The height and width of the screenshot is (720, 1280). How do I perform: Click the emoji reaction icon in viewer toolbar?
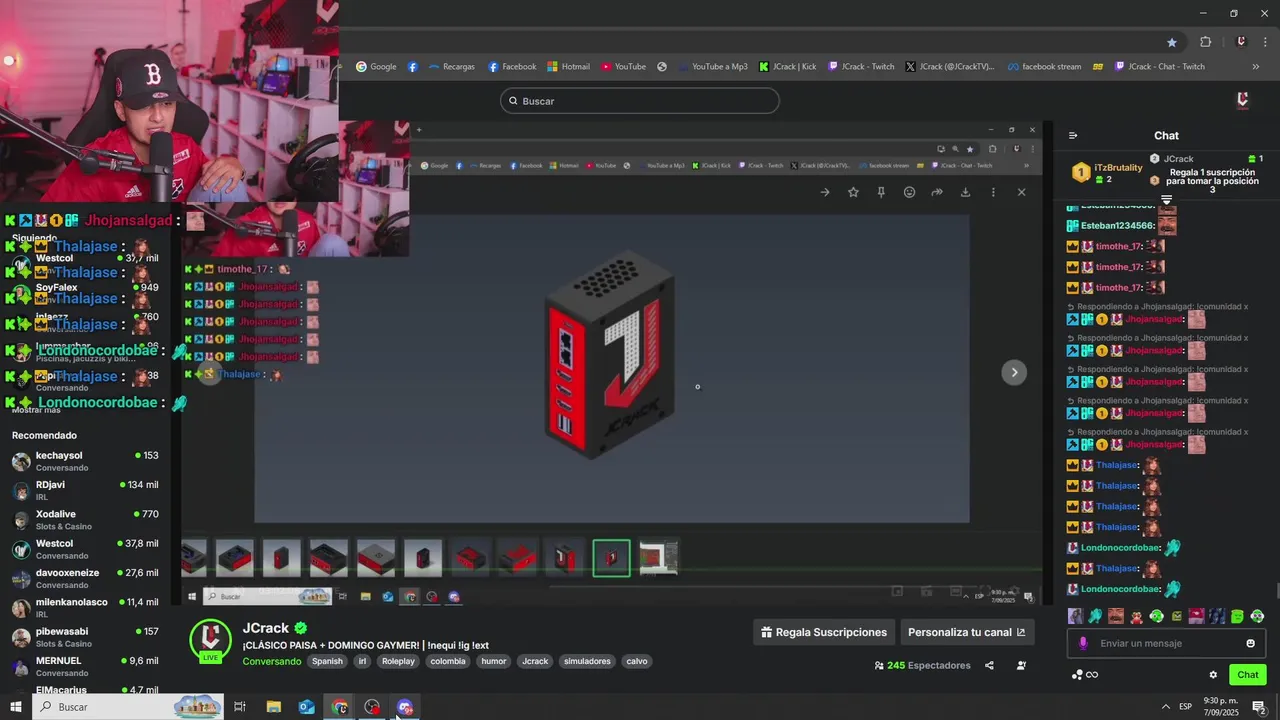tap(909, 192)
